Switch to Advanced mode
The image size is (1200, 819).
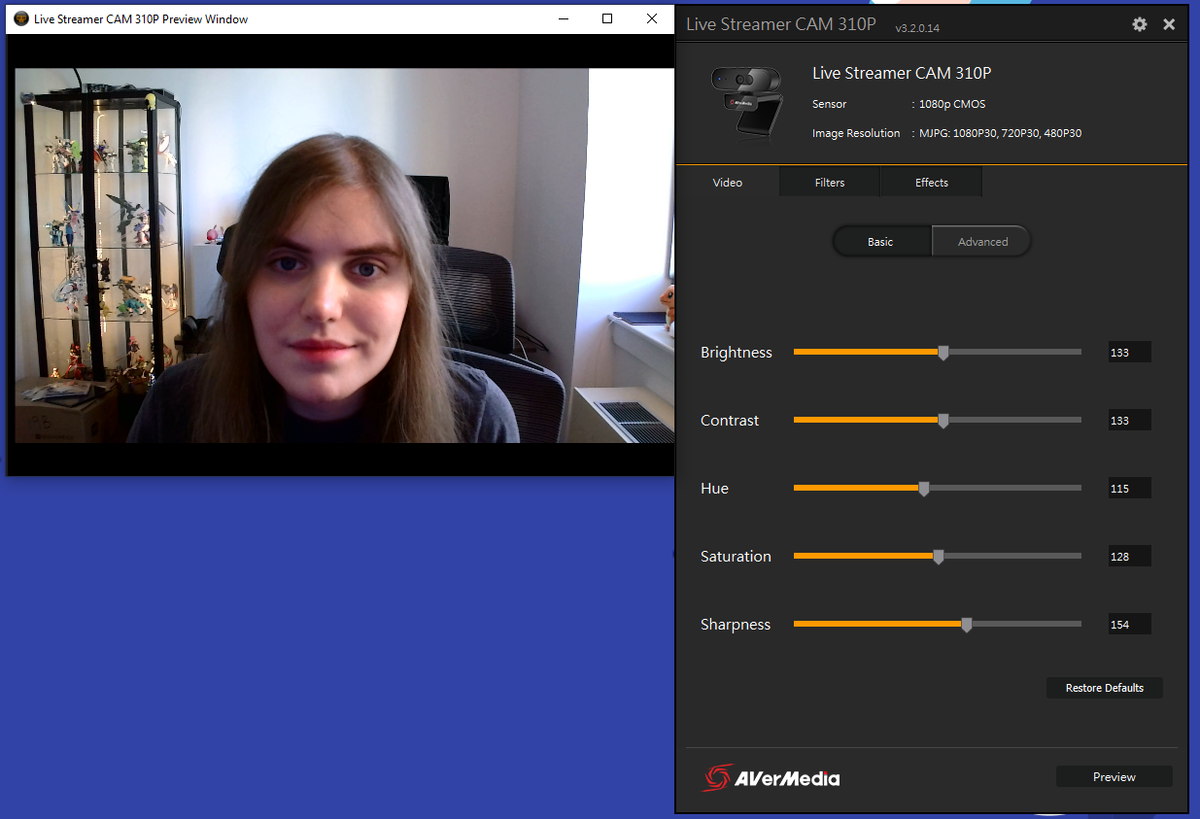[982, 241]
